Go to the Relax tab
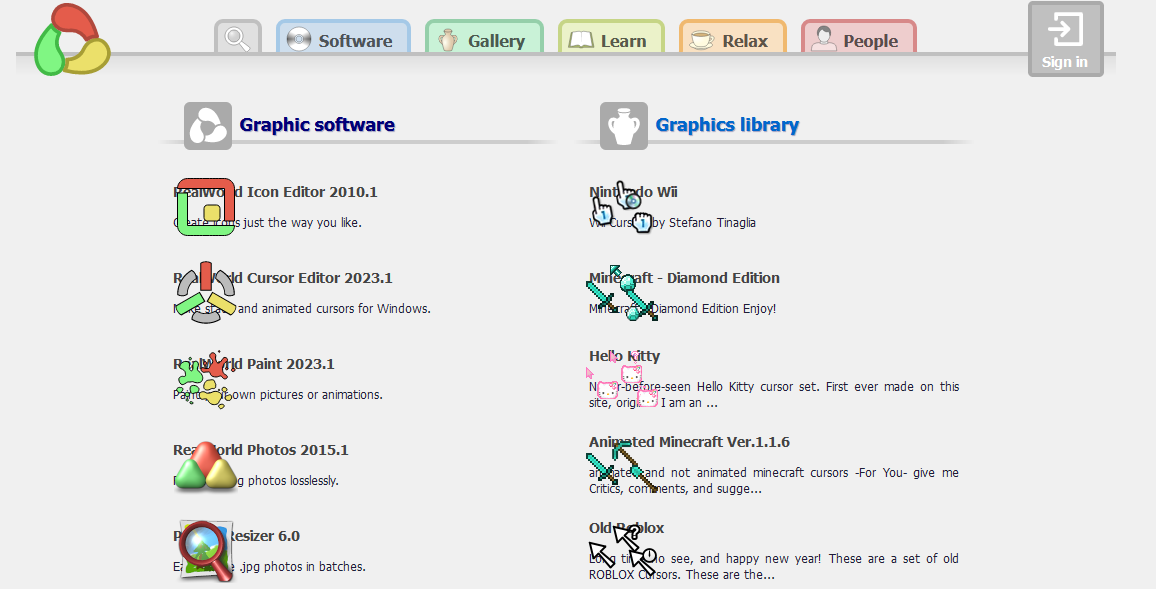The height and width of the screenshot is (589, 1156). coord(732,37)
